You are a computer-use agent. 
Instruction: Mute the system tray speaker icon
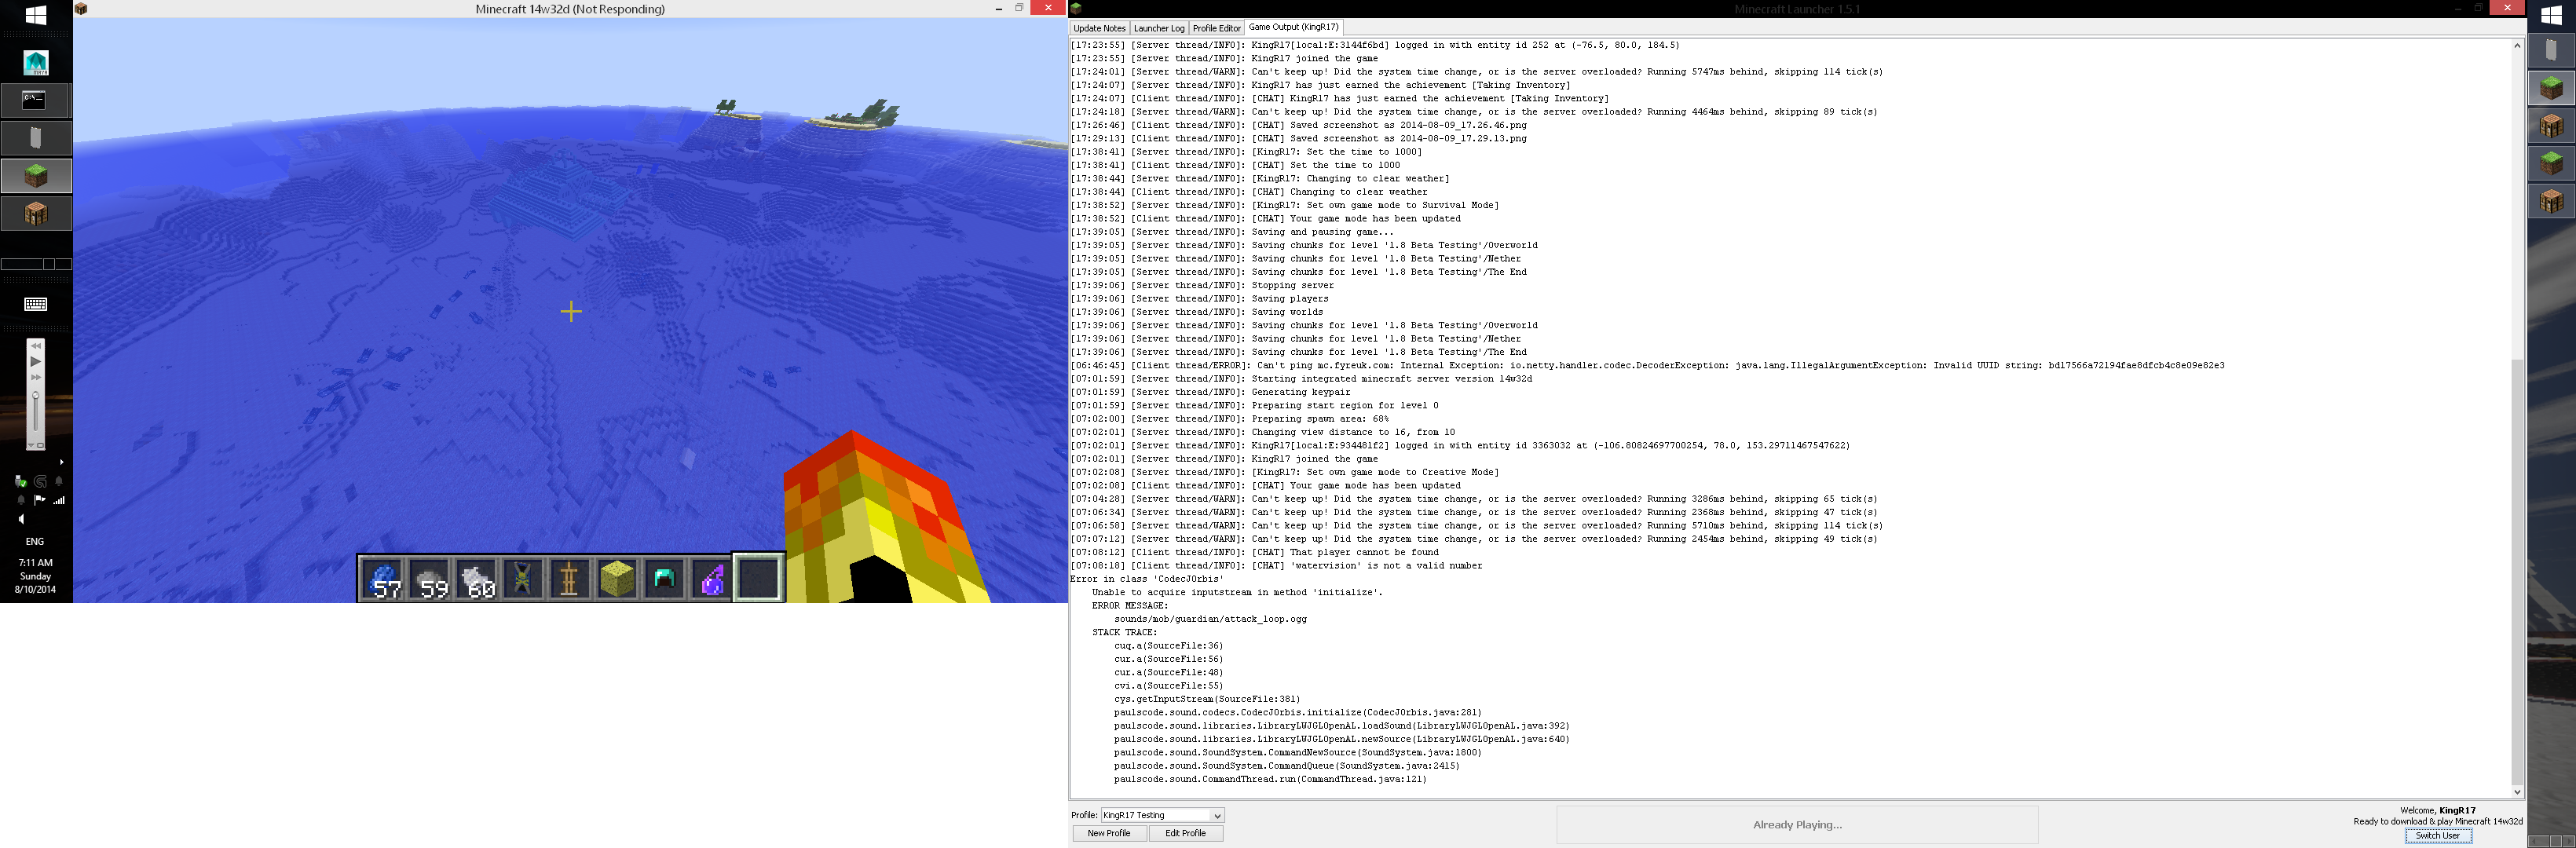[21, 519]
